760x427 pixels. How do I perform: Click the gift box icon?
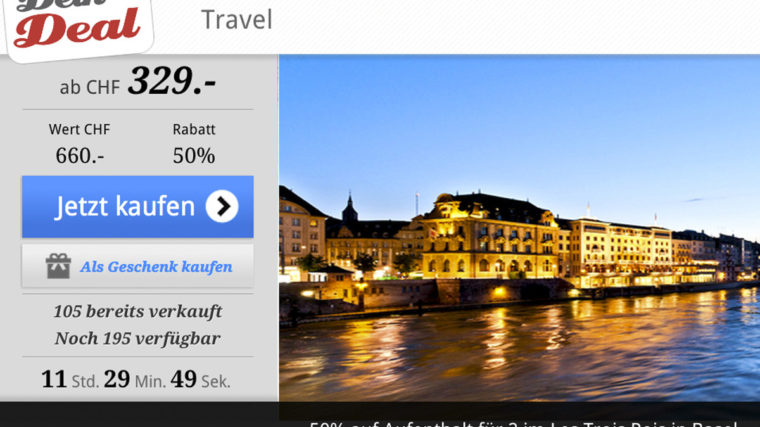coord(58,266)
